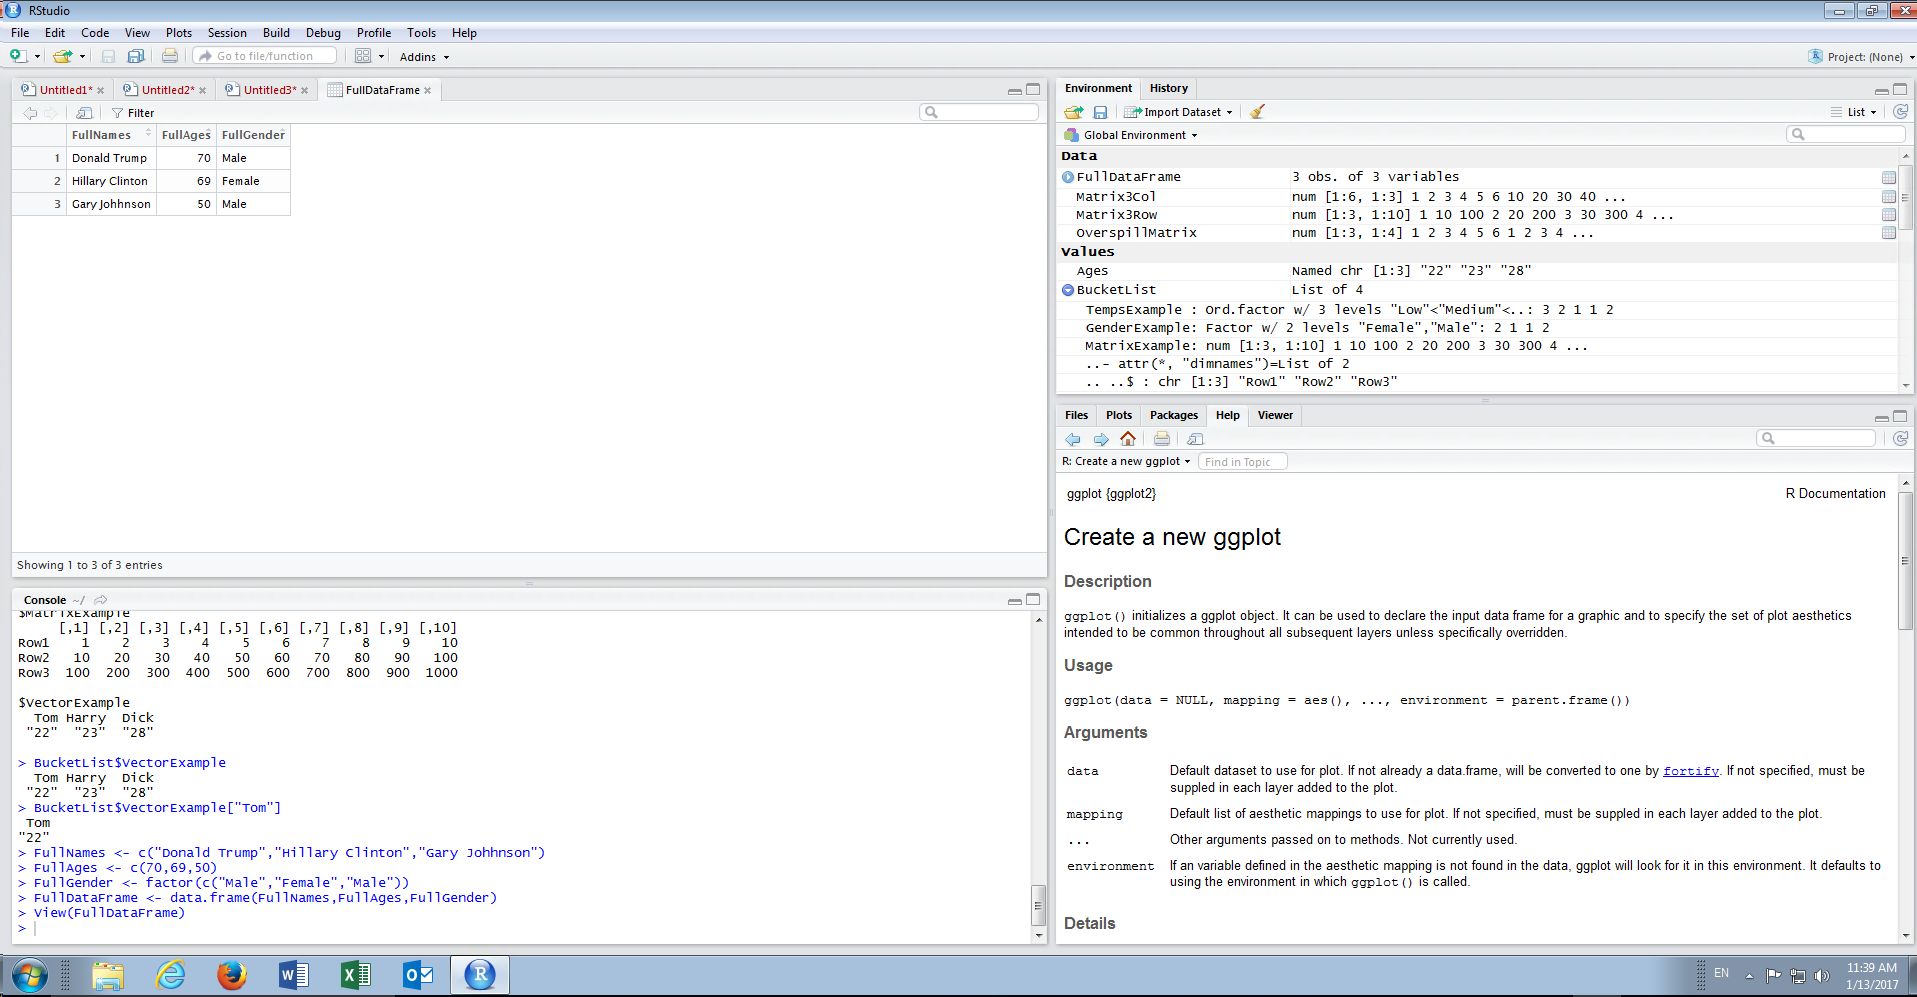Screen dimensions: 1917x997
Task: Click the Help pane back arrow
Action: click(x=1073, y=439)
